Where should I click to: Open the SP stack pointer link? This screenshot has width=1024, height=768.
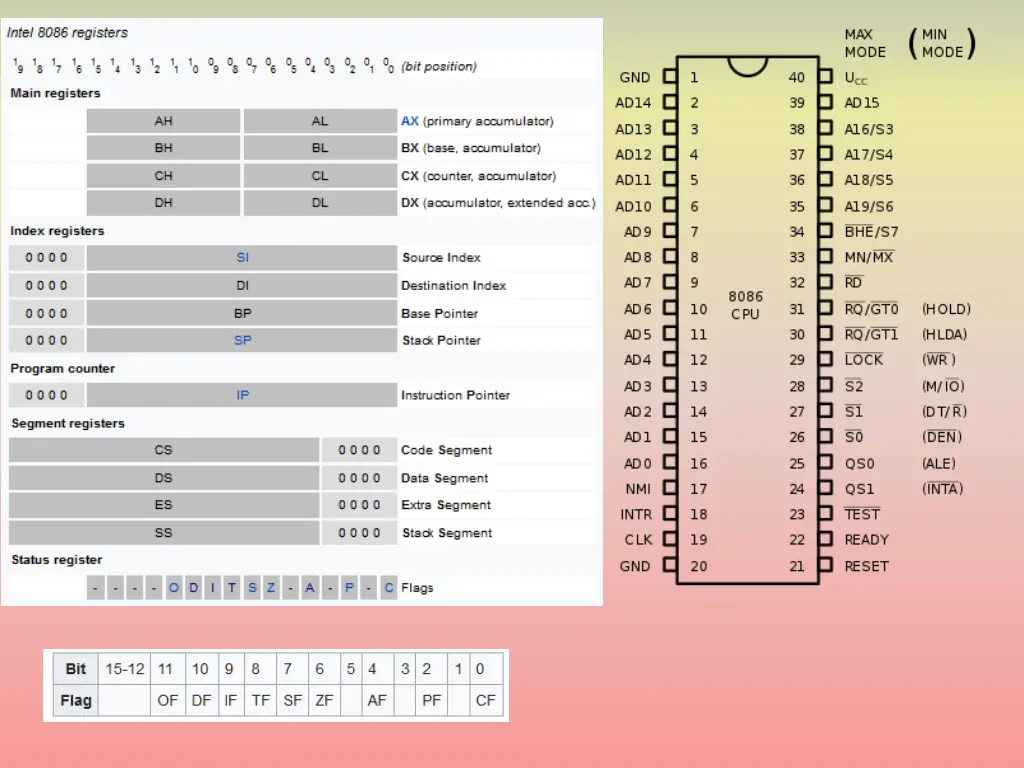pos(242,340)
